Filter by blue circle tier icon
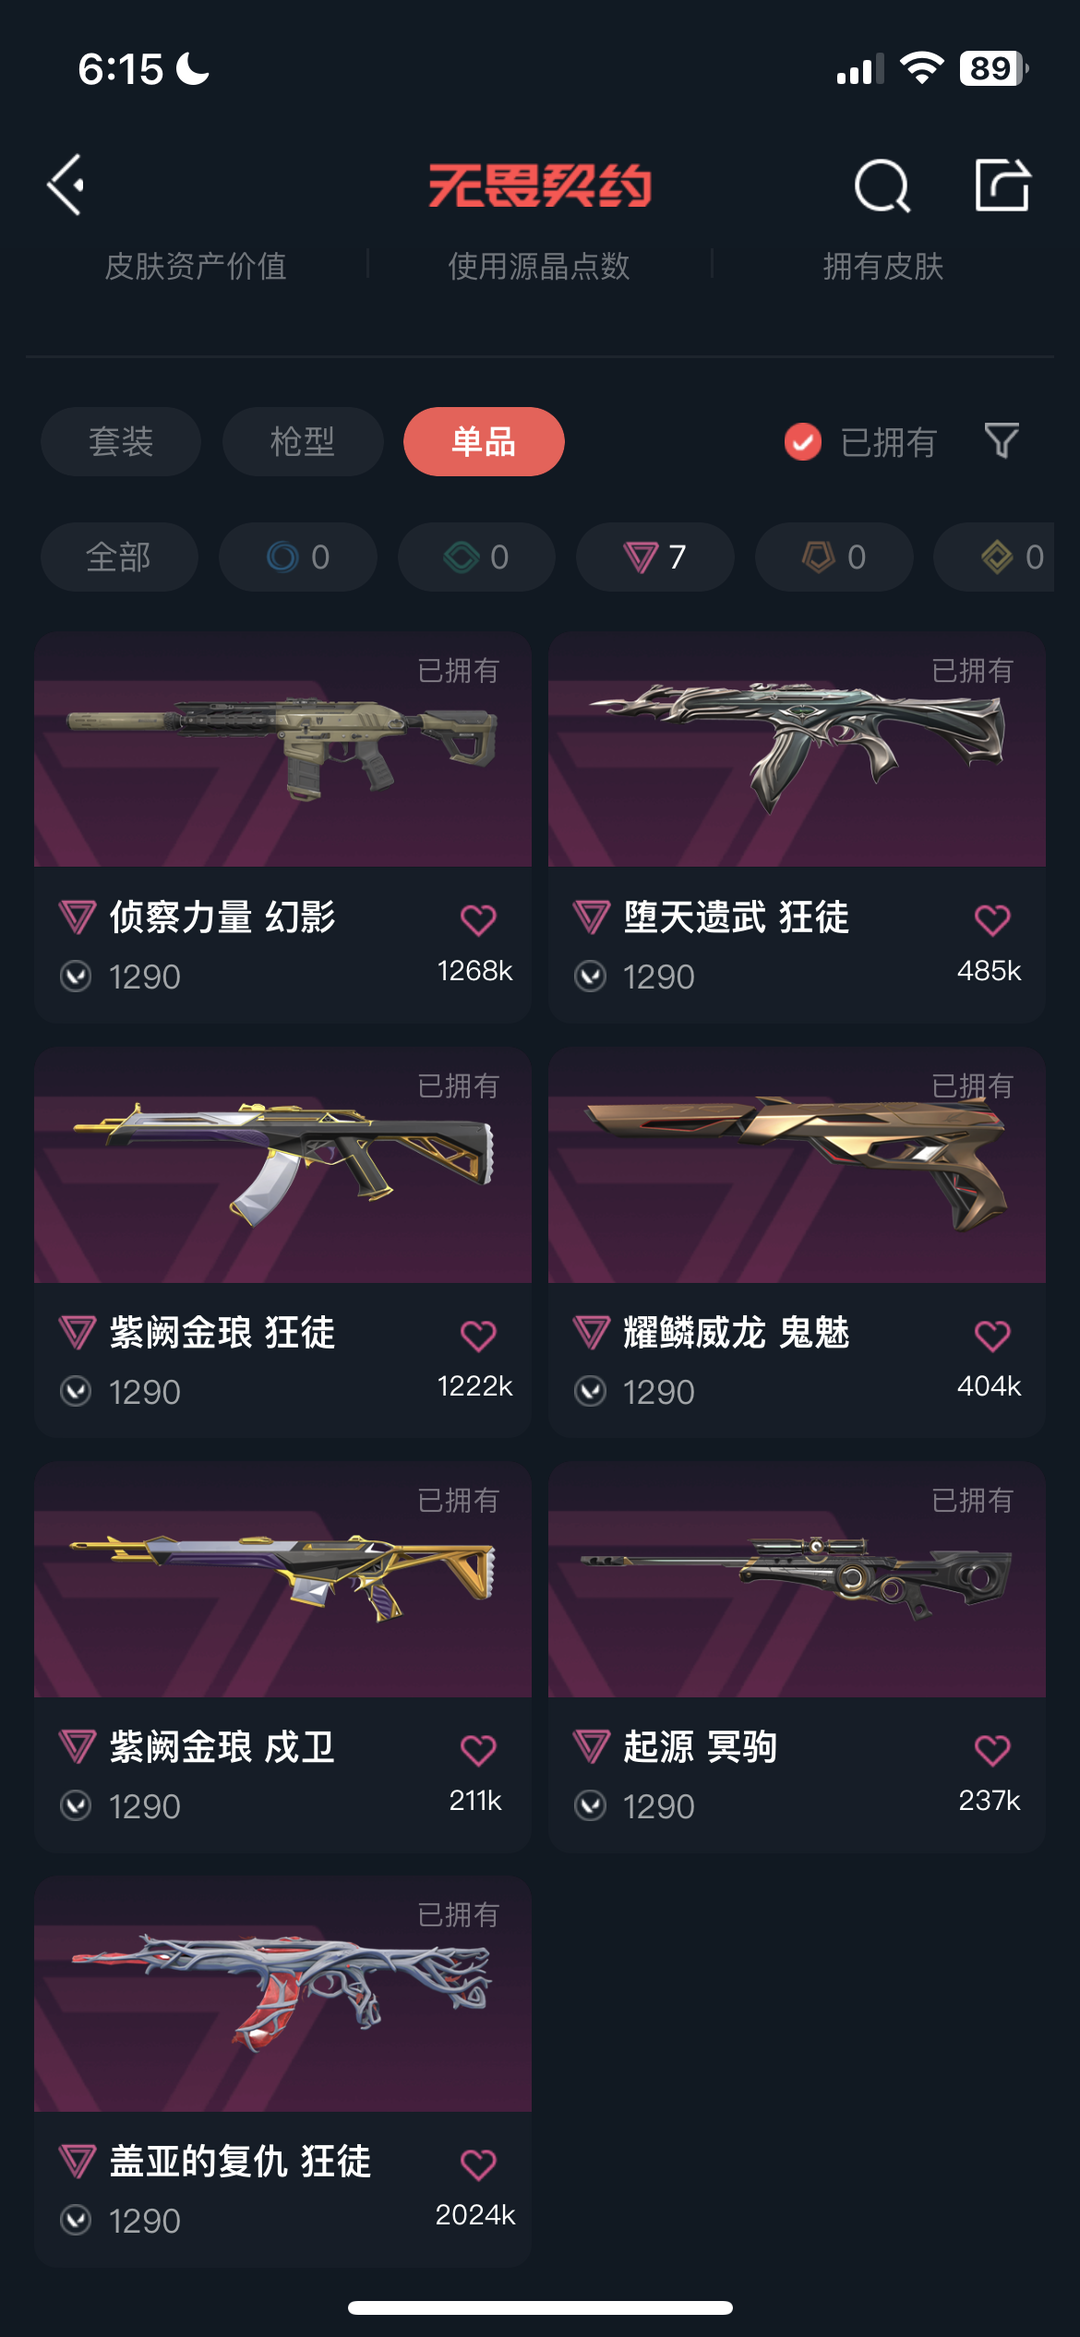Screen dimensions: 1080x2337 [x=298, y=557]
